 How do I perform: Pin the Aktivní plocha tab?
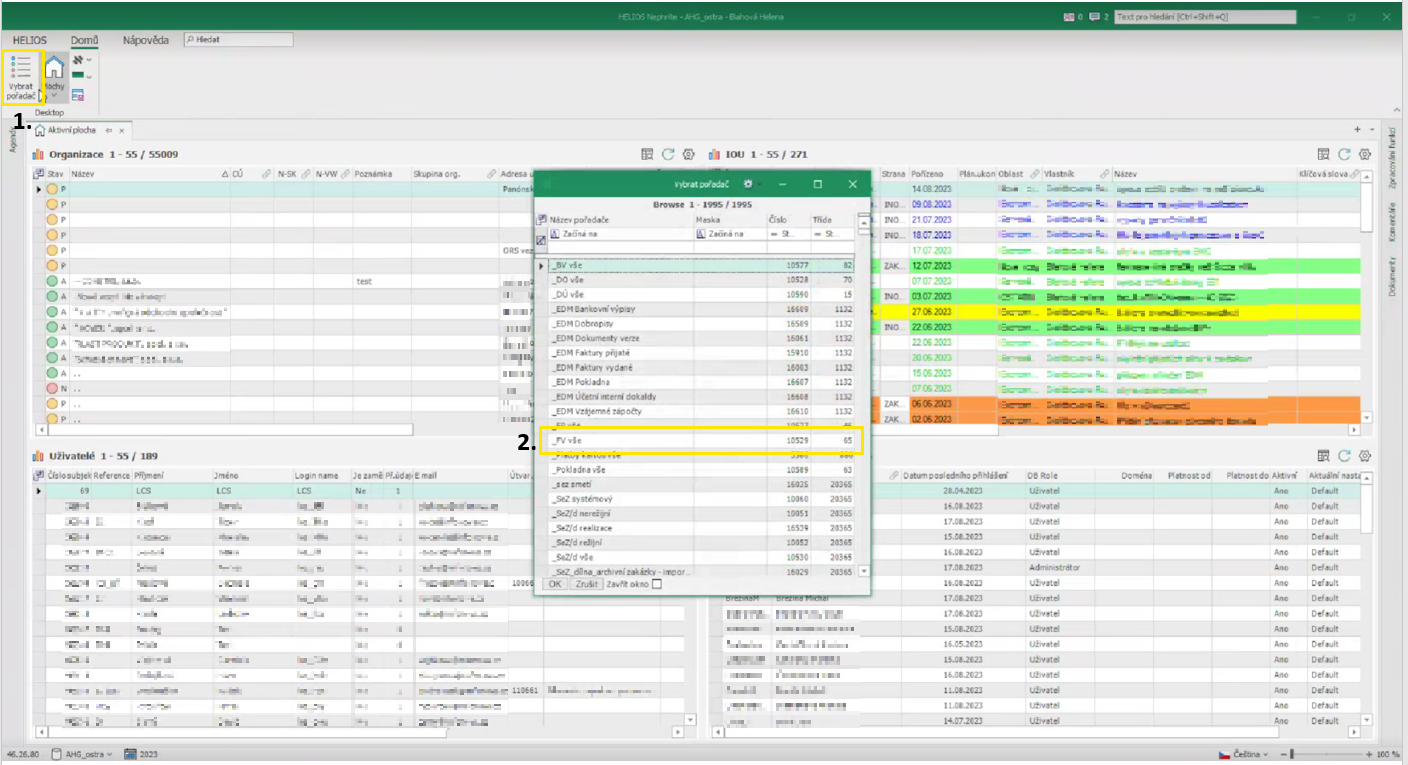108,131
